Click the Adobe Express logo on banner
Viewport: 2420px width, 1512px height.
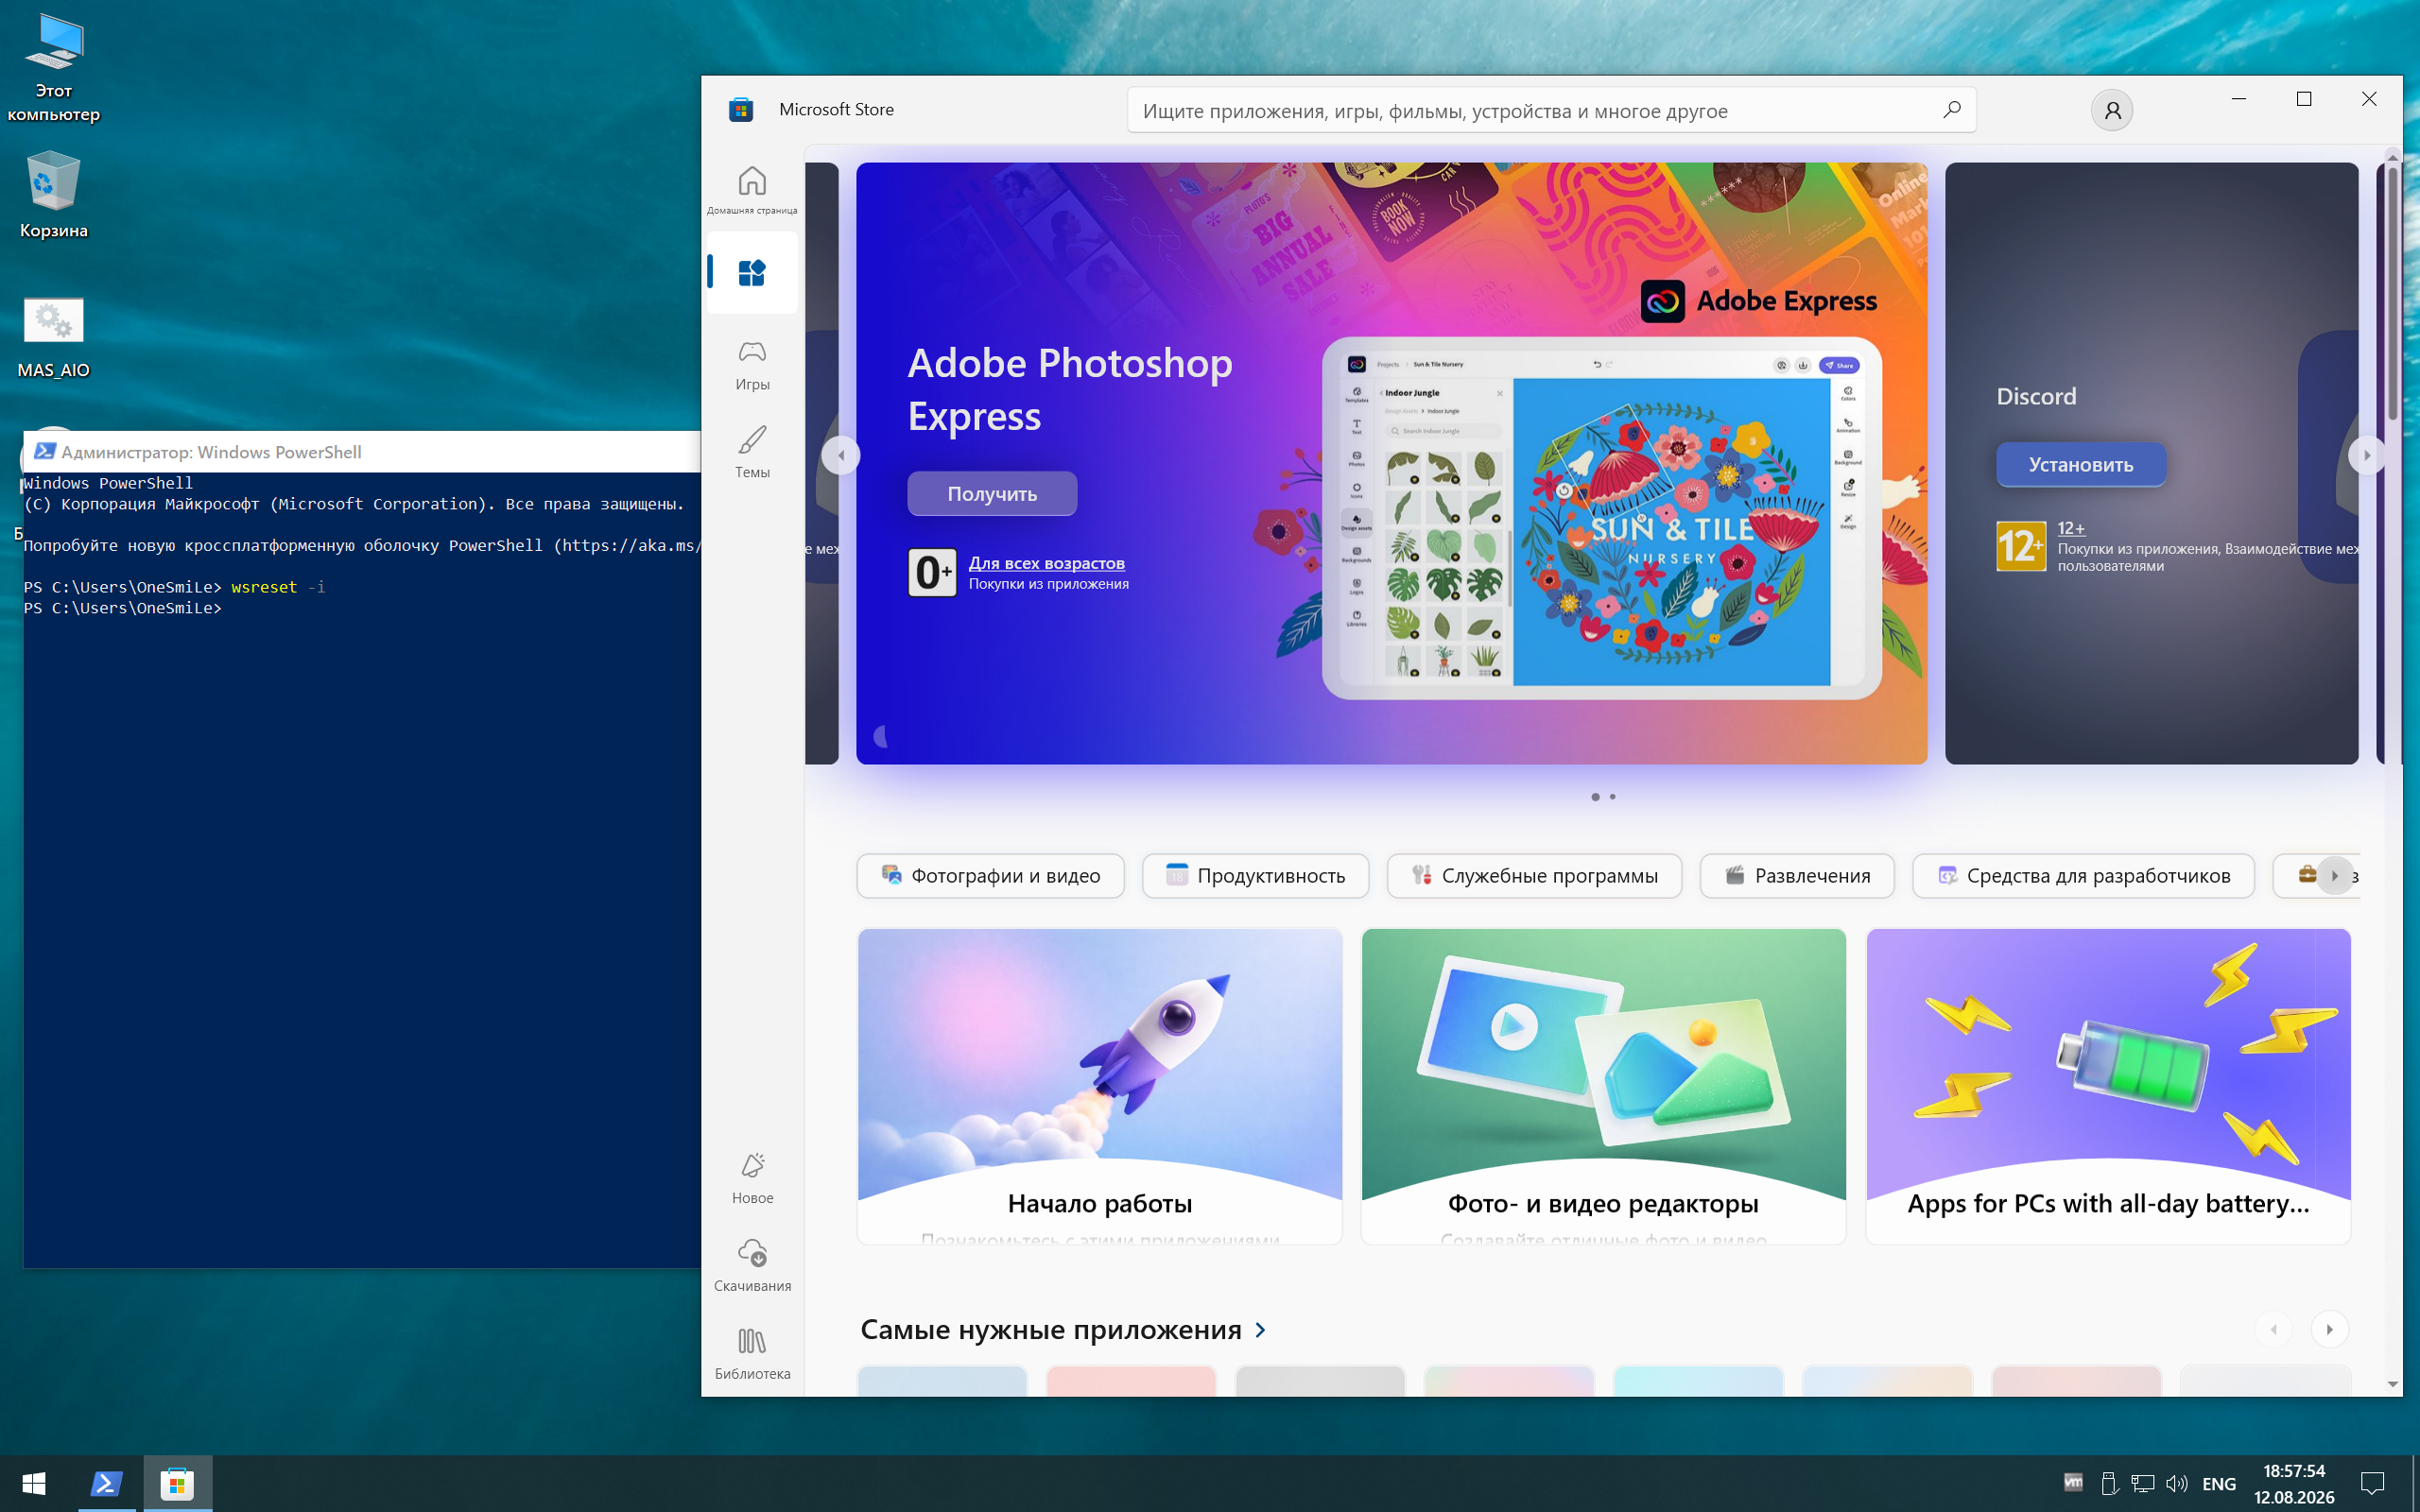(1662, 301)
